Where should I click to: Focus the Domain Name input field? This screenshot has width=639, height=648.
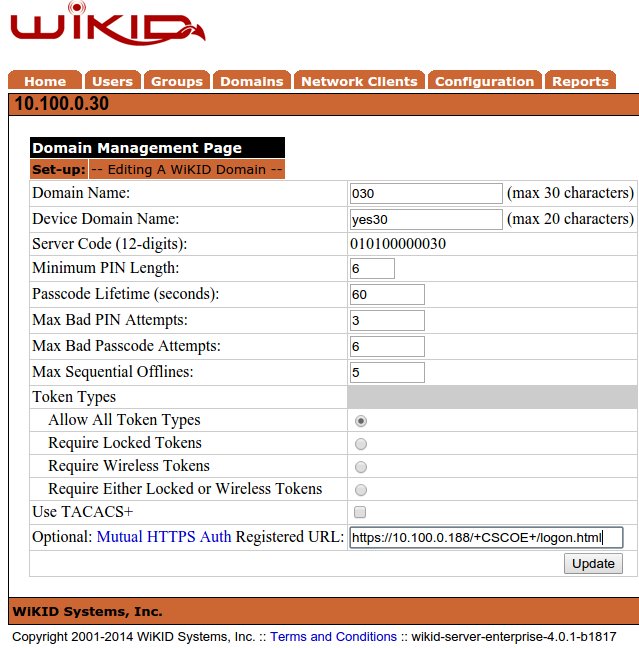426,194
